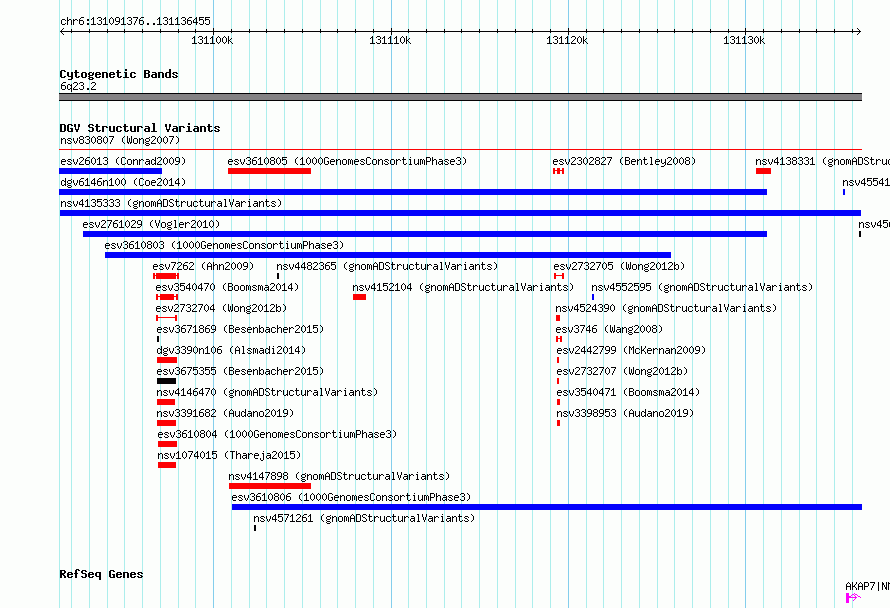Click the black bar under esv3675355

click(167, 381)
